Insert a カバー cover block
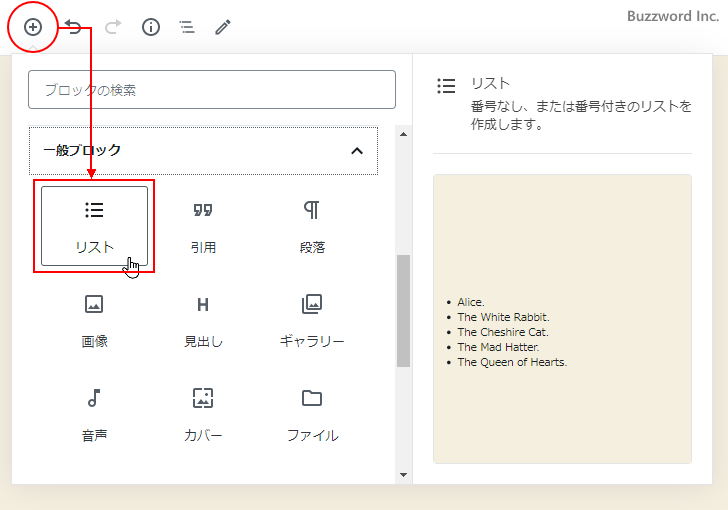 click(x=203, y=414)
